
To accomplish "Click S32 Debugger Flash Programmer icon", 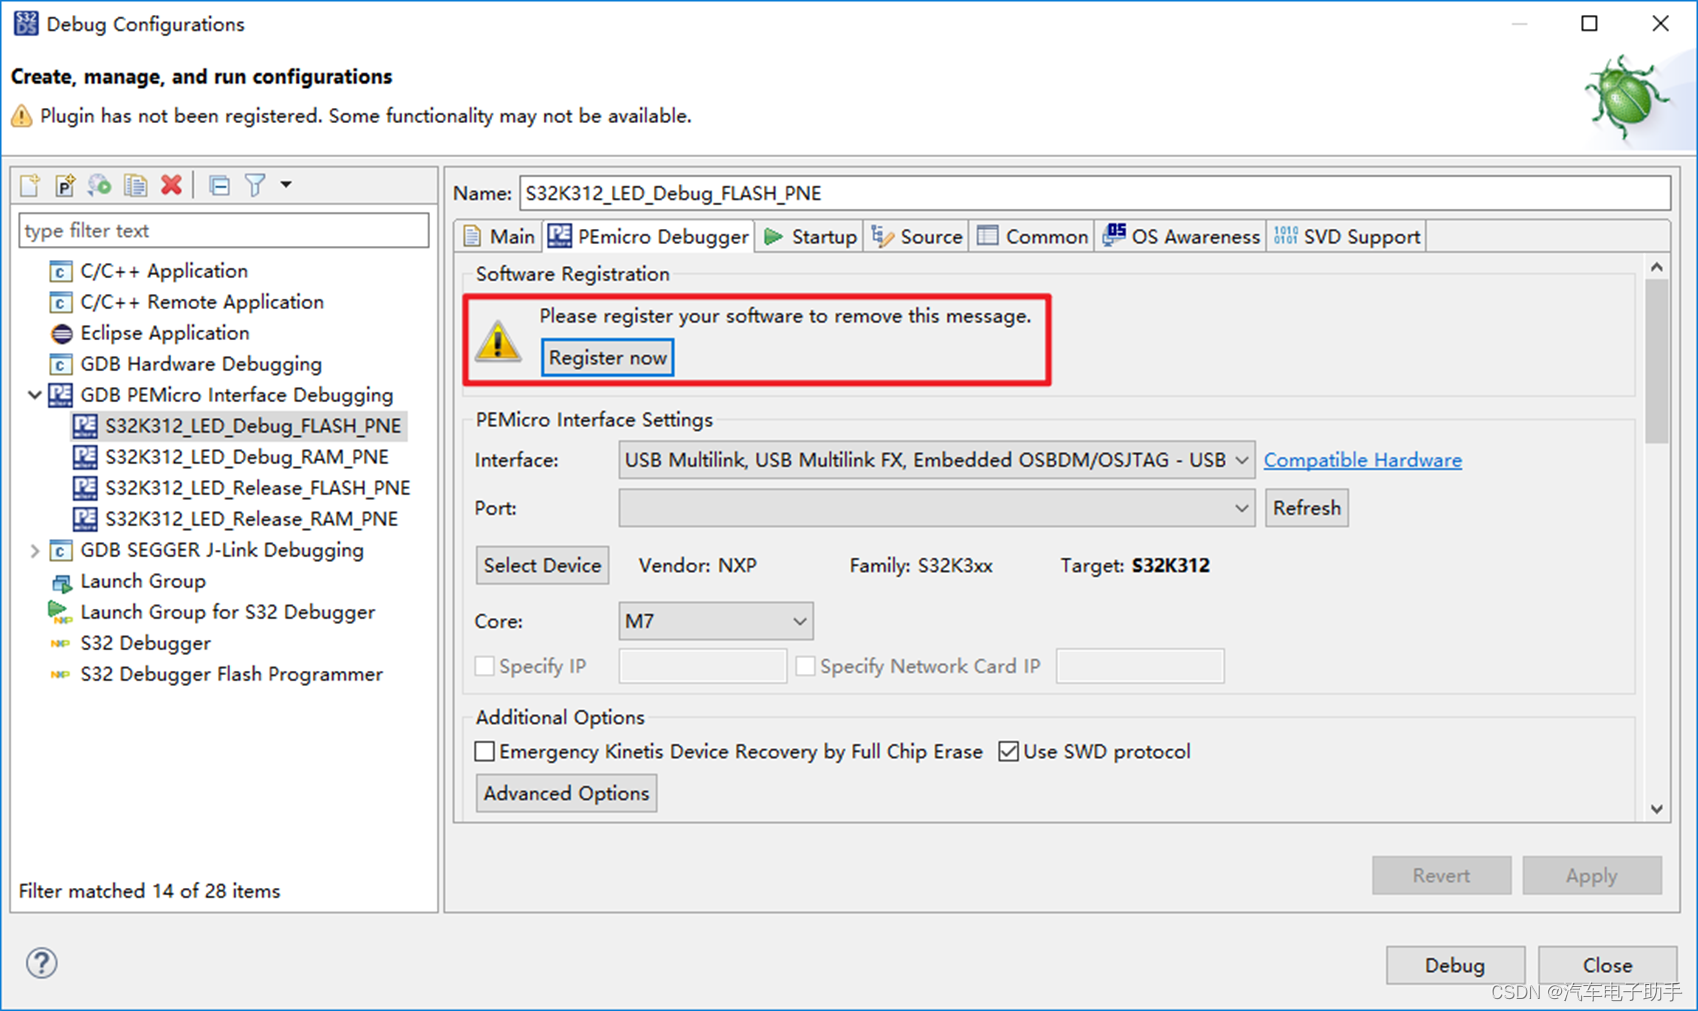I will pos(61,674).
